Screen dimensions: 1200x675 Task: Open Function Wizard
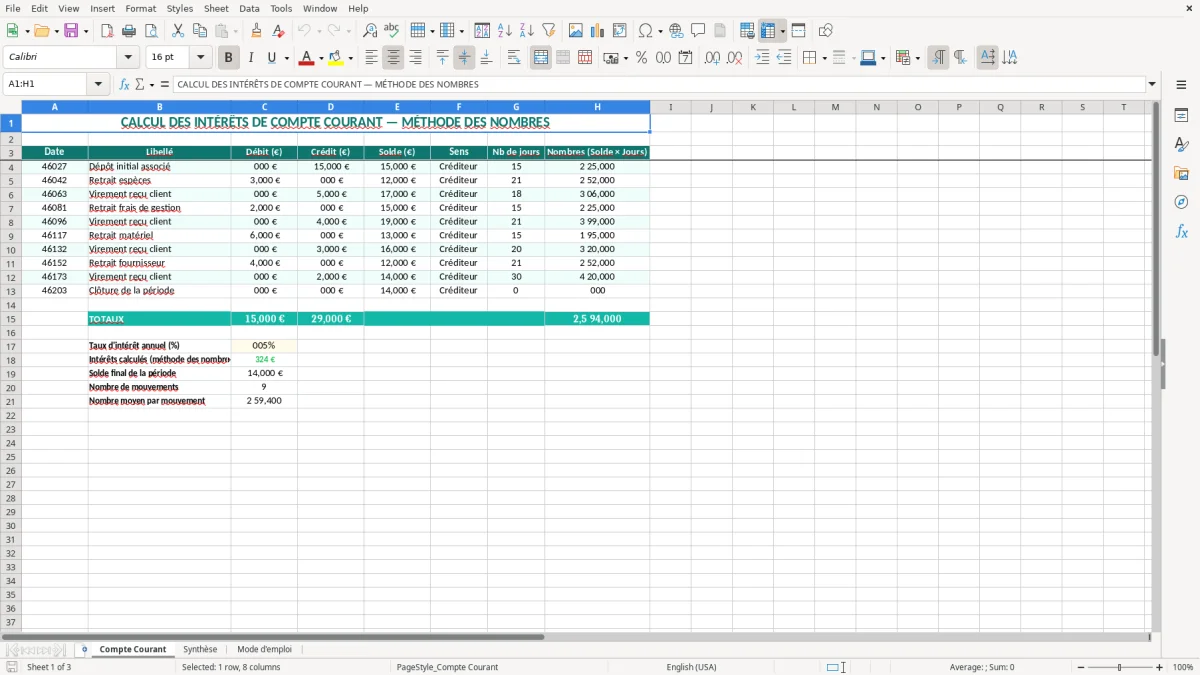pos(124,85)
